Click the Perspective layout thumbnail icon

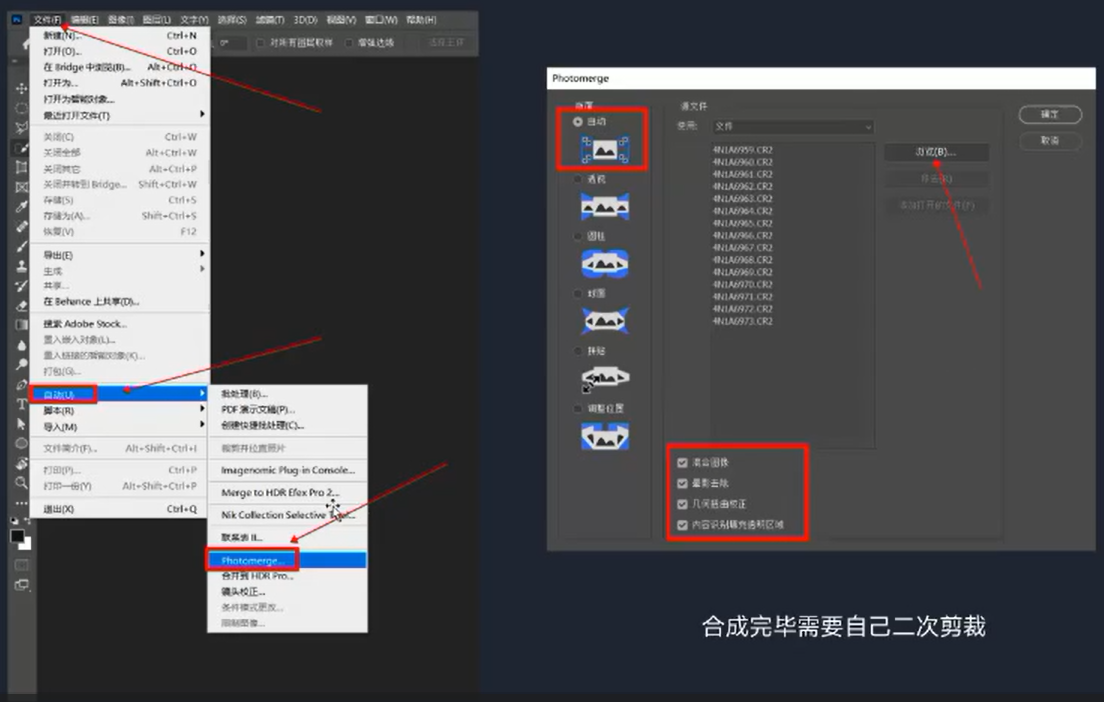604,206
